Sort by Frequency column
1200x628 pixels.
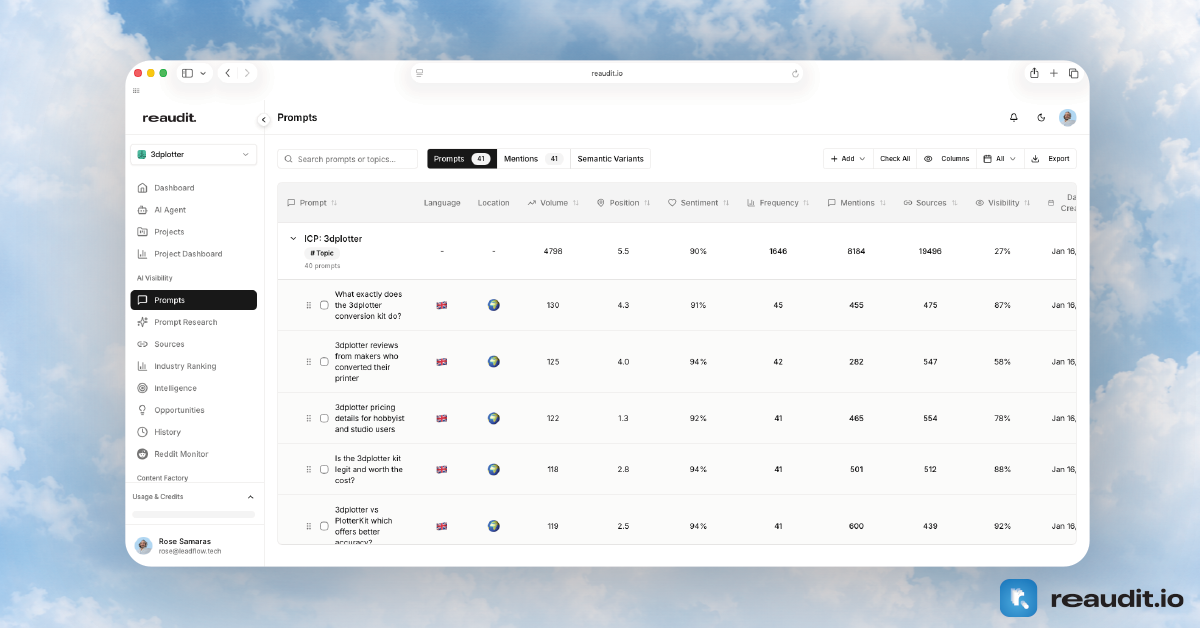[x=778, y=203]
